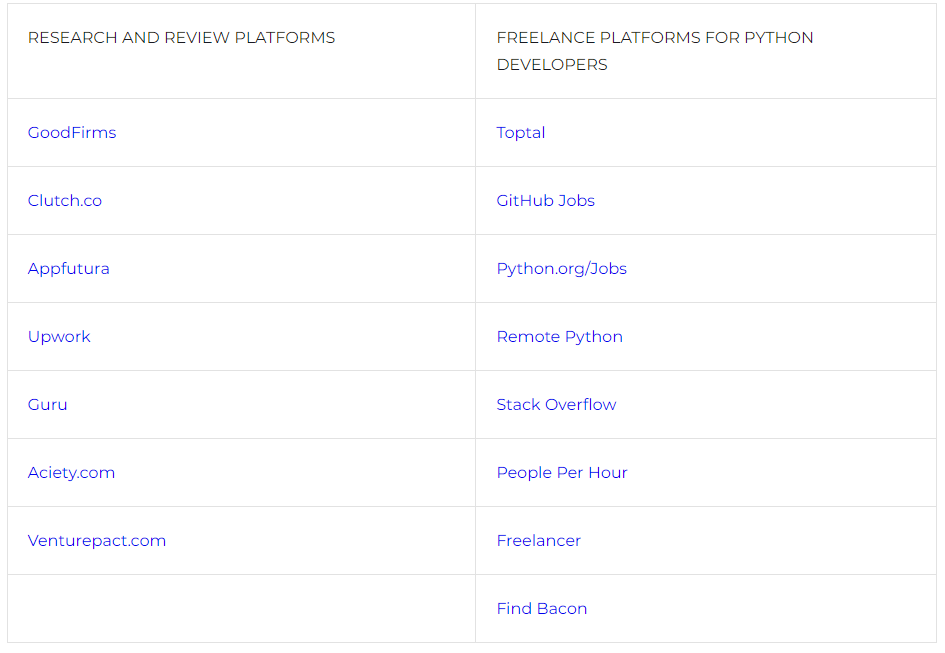Click the Appfutura link
Viewport: 945px width, 653px height.
(x=69, y=269)
